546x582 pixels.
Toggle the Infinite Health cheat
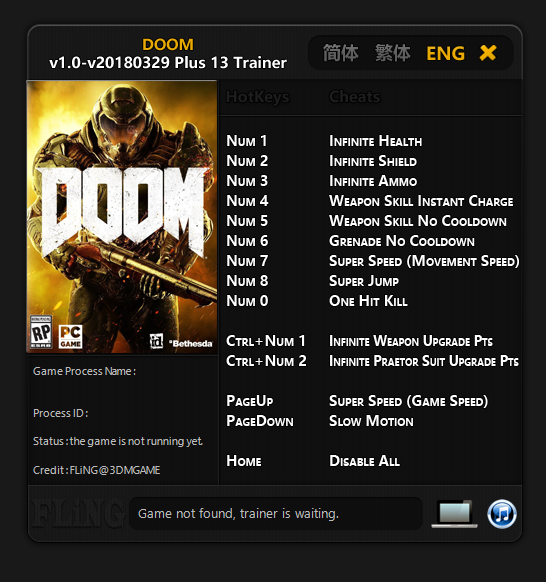[x=375, y=141]
